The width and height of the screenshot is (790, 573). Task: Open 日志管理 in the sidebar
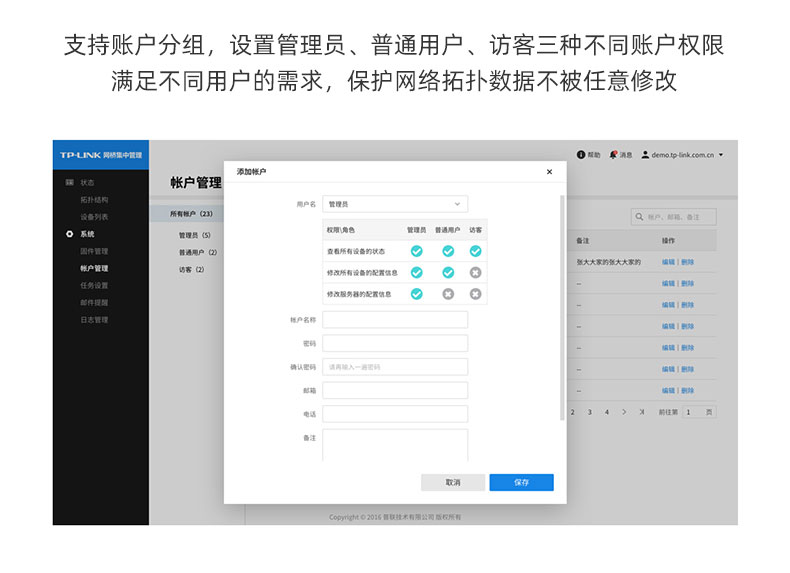pos(94,320)
